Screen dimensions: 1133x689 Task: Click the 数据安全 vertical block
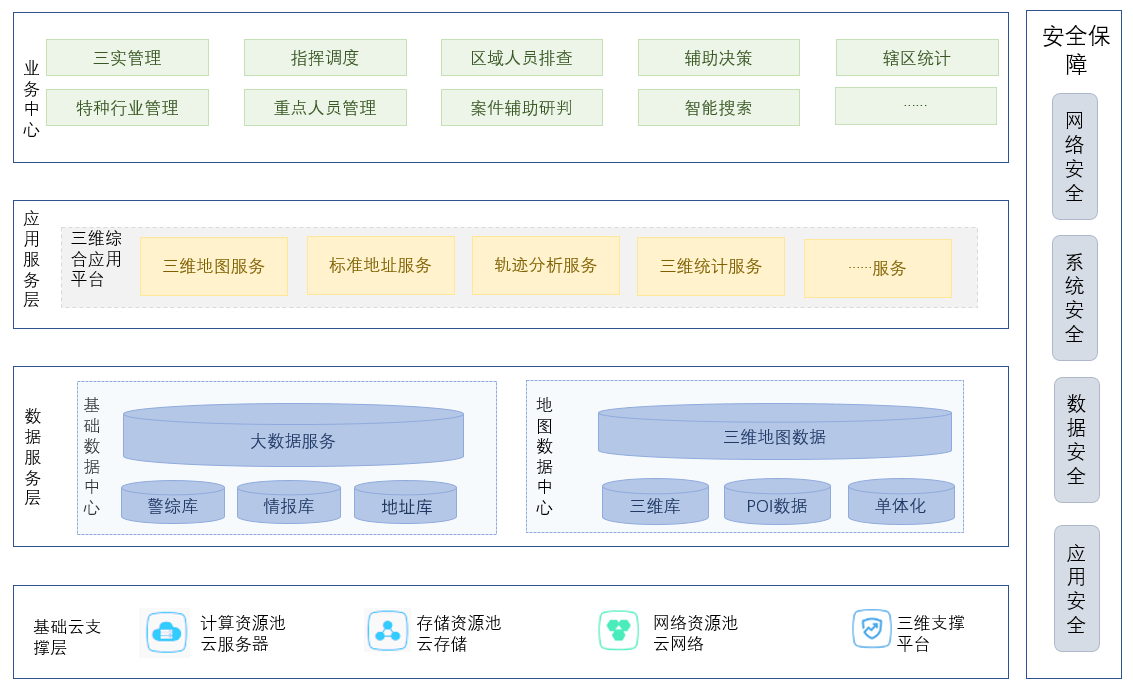coord(1076,440)
